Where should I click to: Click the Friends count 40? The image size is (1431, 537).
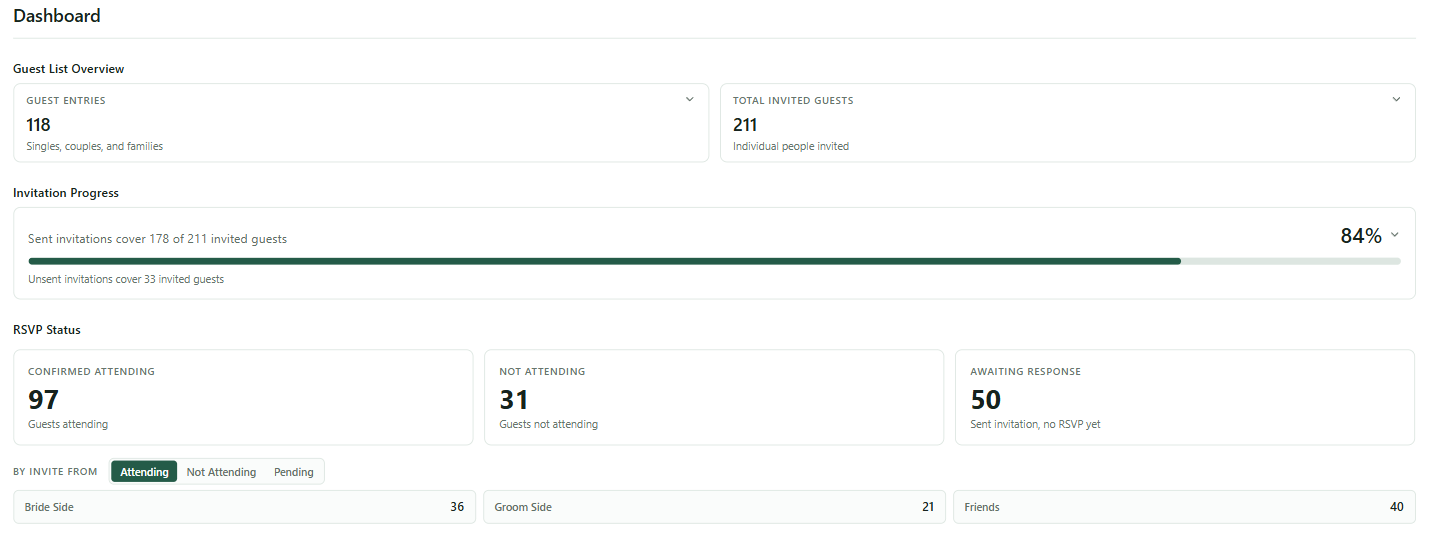pos(1397,507)
